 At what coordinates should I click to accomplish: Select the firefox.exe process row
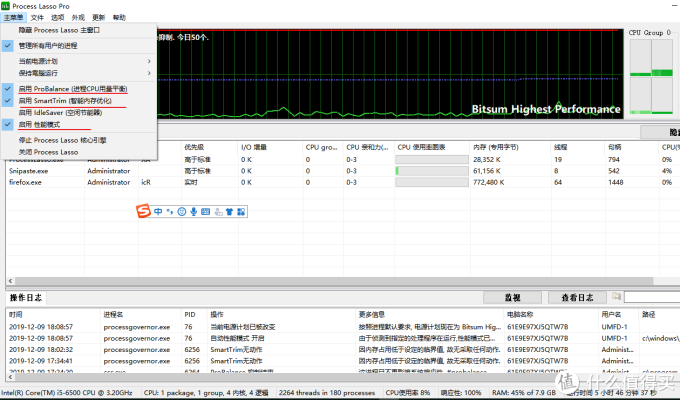[x=343, y=182]
